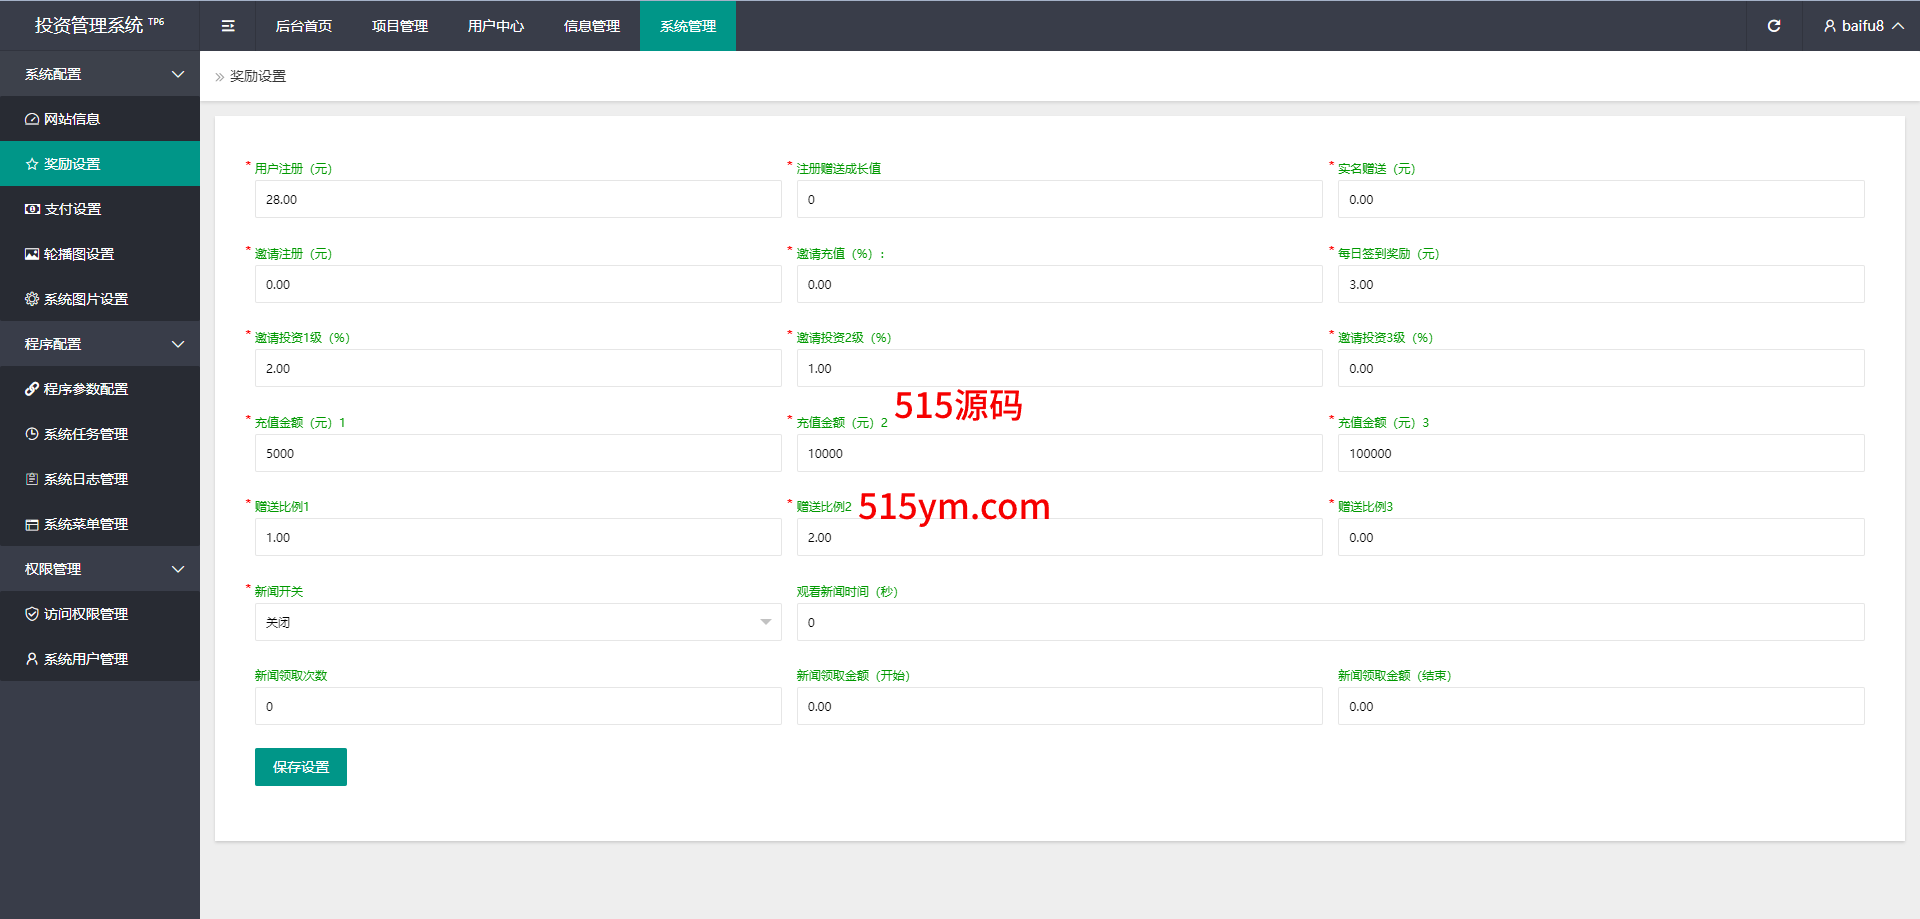Click the shield icon next to 访问权限管理
The width and height of the screenshot is (1920, 919).
pyautogui.click(x=32, y=614)
